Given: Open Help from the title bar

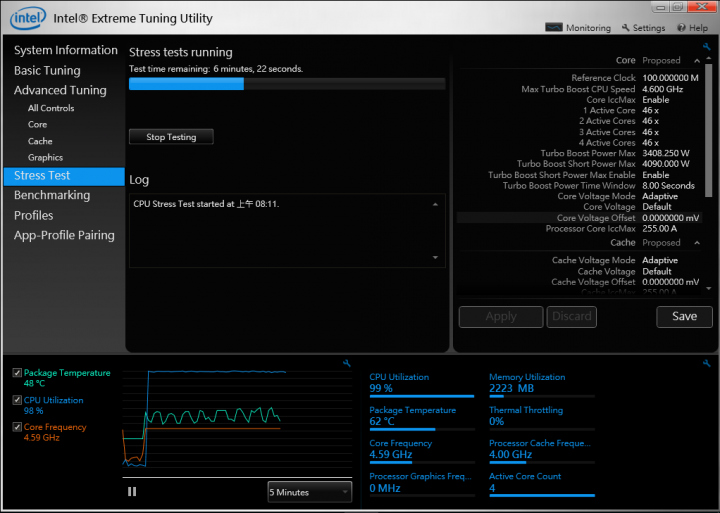Looking at the screenshot, I should (x=692, y=28).
